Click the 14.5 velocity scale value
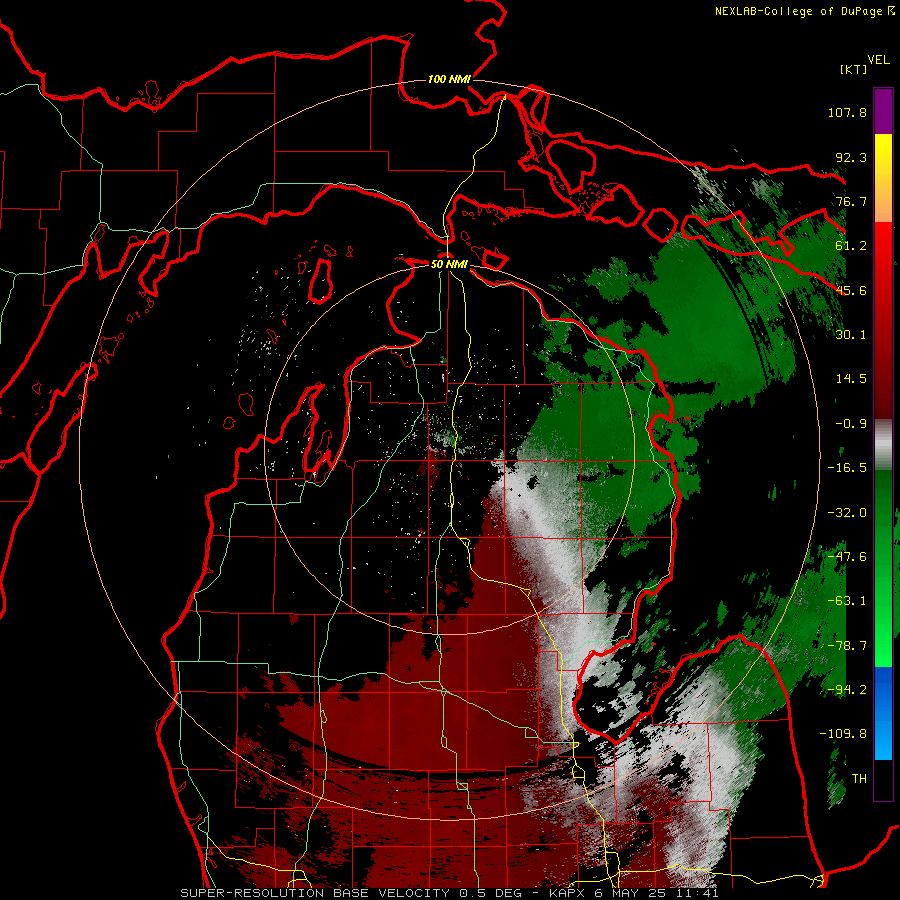Viewport: 900px width, 900px height. (x=851, y=379)
